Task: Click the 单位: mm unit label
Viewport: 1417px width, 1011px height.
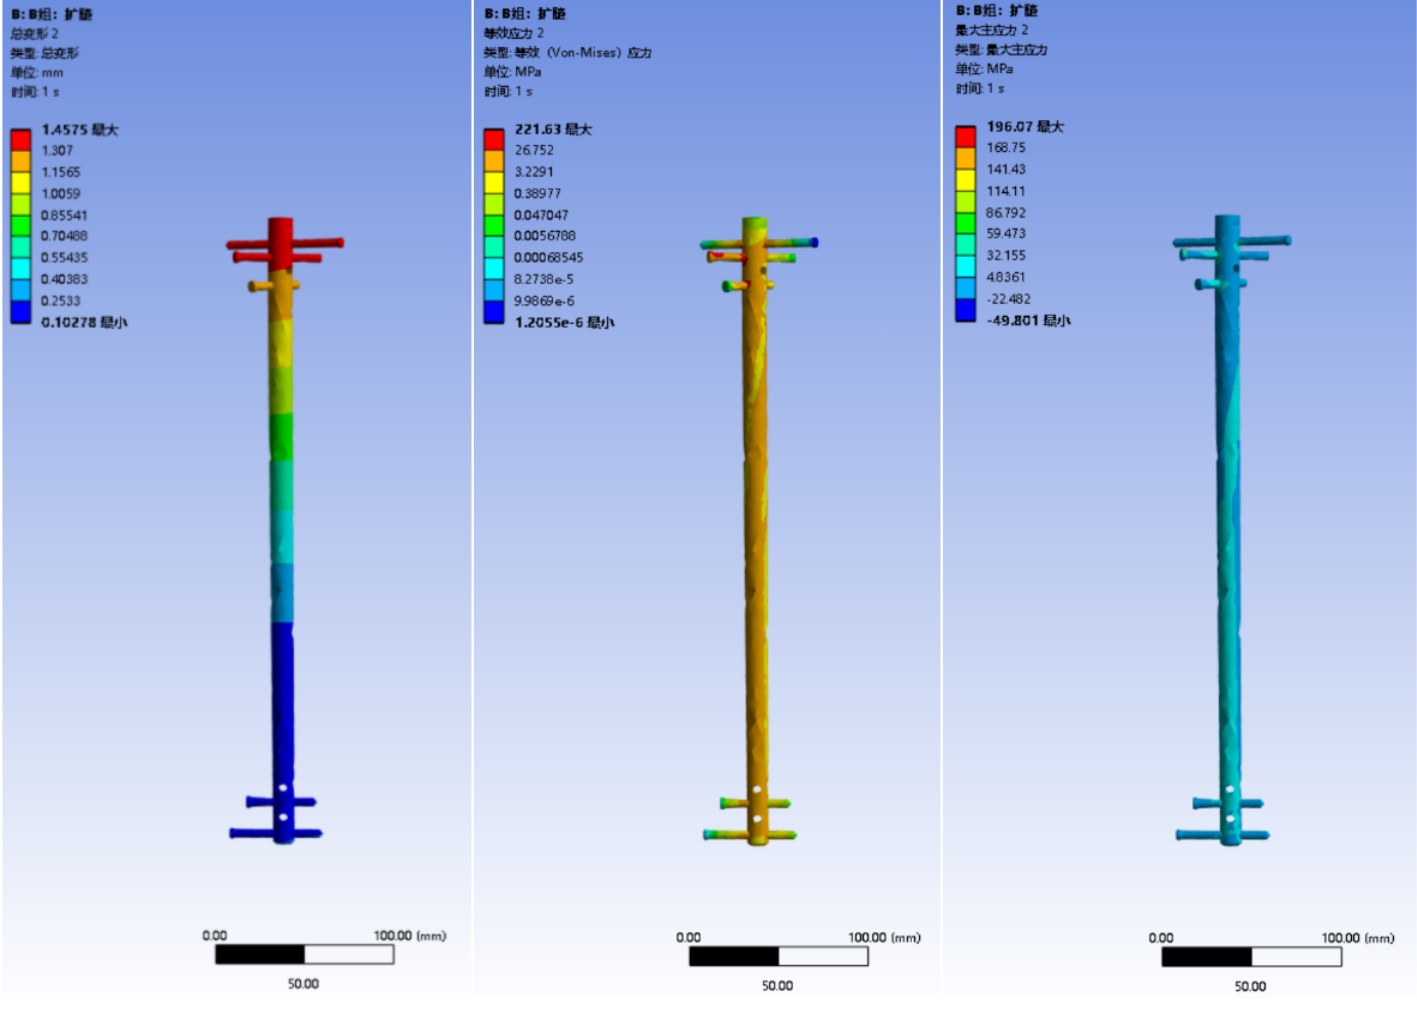Action: [x=37, y=72]
